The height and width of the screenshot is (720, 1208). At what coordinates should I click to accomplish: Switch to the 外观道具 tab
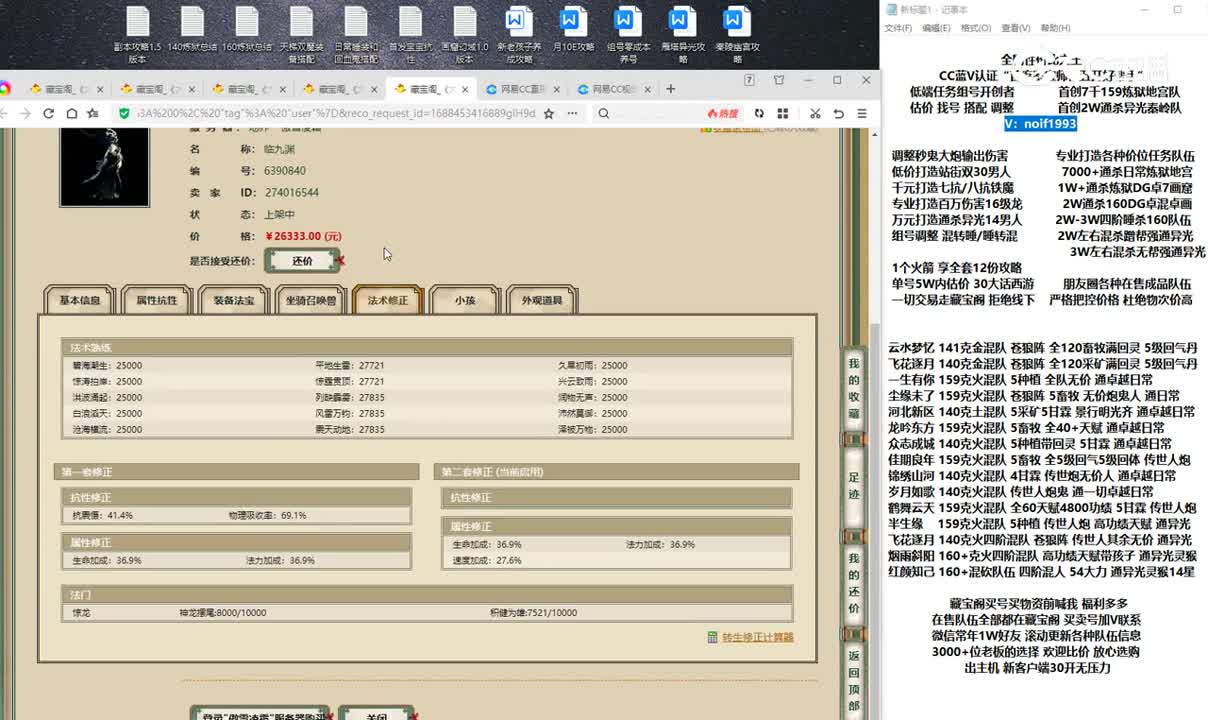[x=542, y=300]
